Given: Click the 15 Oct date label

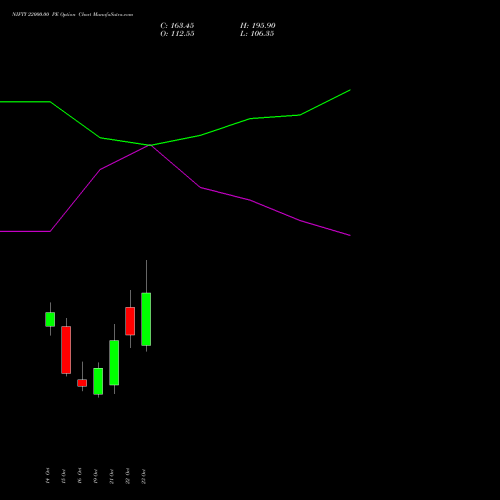Looking at the screenshot, I should (64, 476).
